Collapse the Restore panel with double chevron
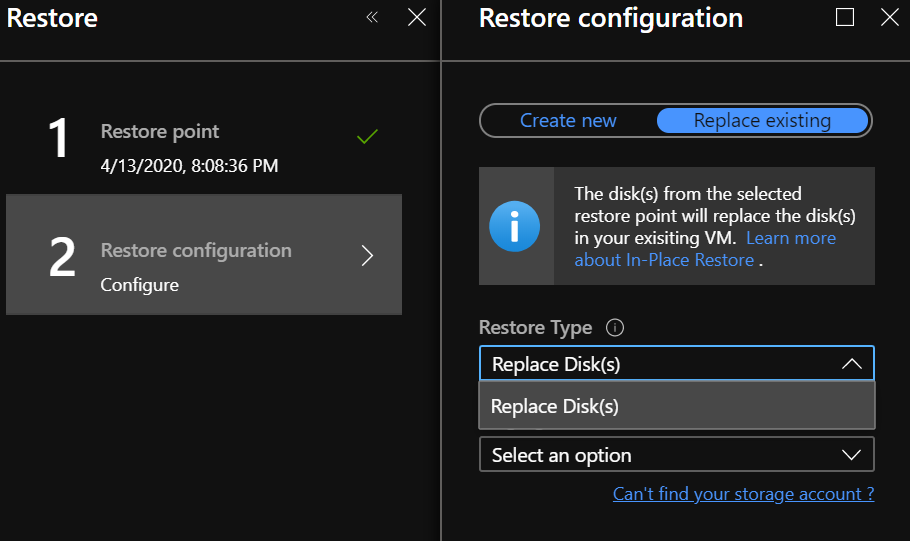Viewport: 910px width, 541px height. click(372, 17)
